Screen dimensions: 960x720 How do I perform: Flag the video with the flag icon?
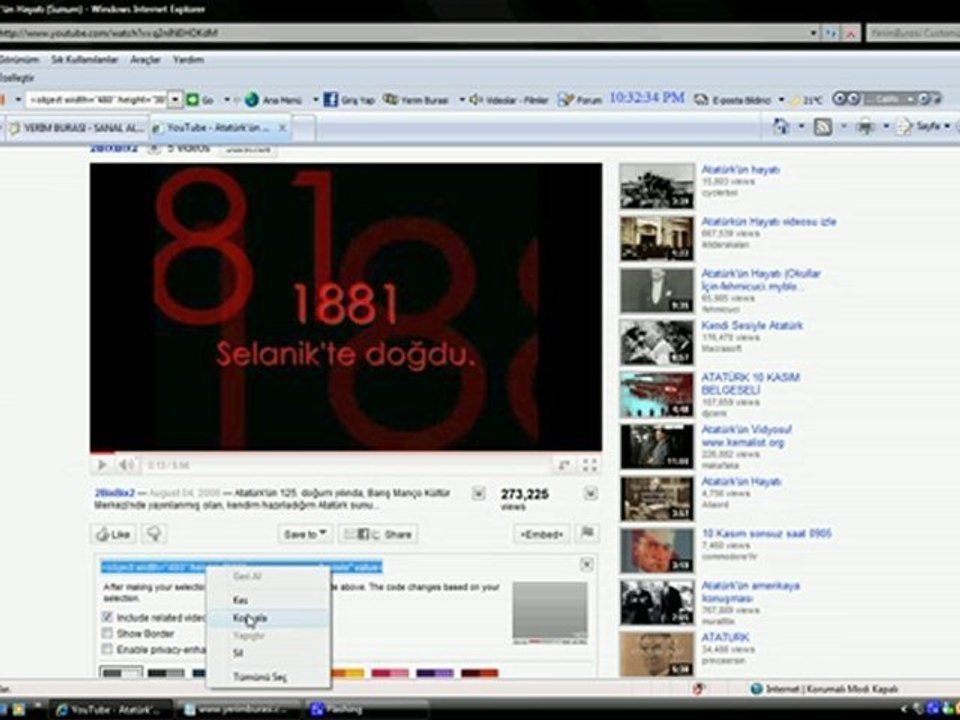click(587, 533)
